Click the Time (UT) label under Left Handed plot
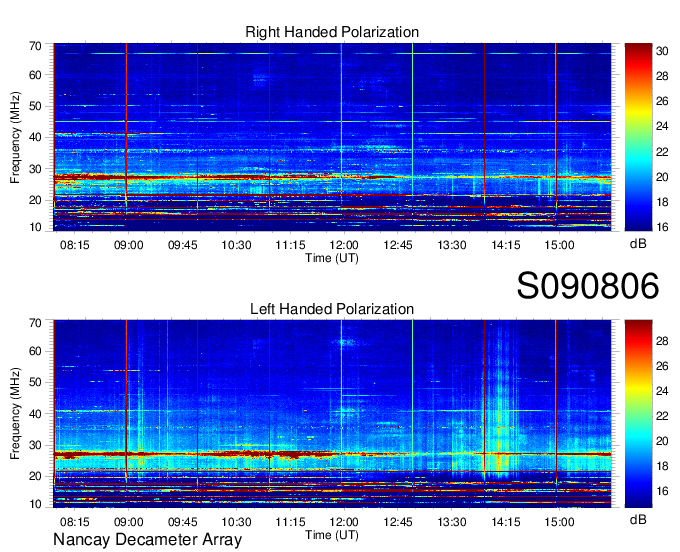This screenshot has height=552, width=680. 332,535
